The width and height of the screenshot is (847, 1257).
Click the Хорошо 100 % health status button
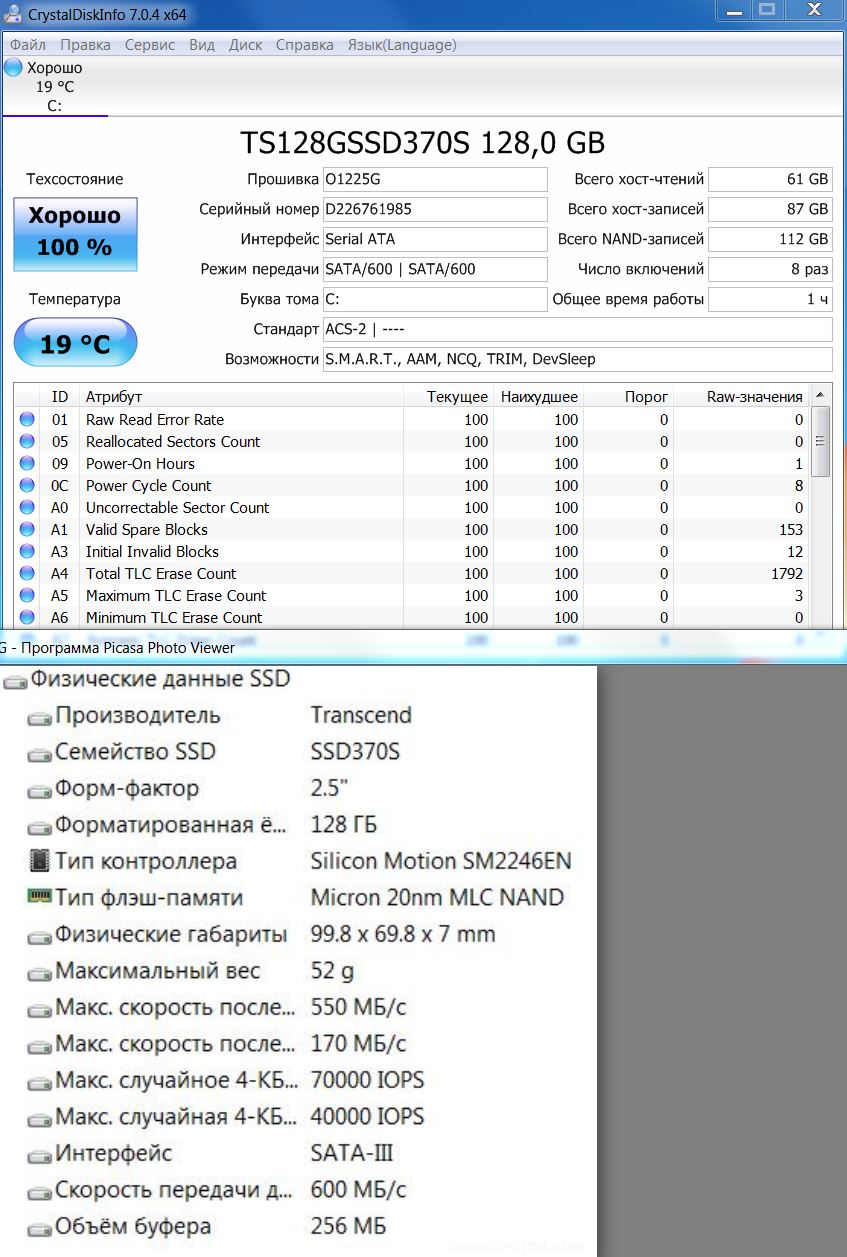coord(75,235)
